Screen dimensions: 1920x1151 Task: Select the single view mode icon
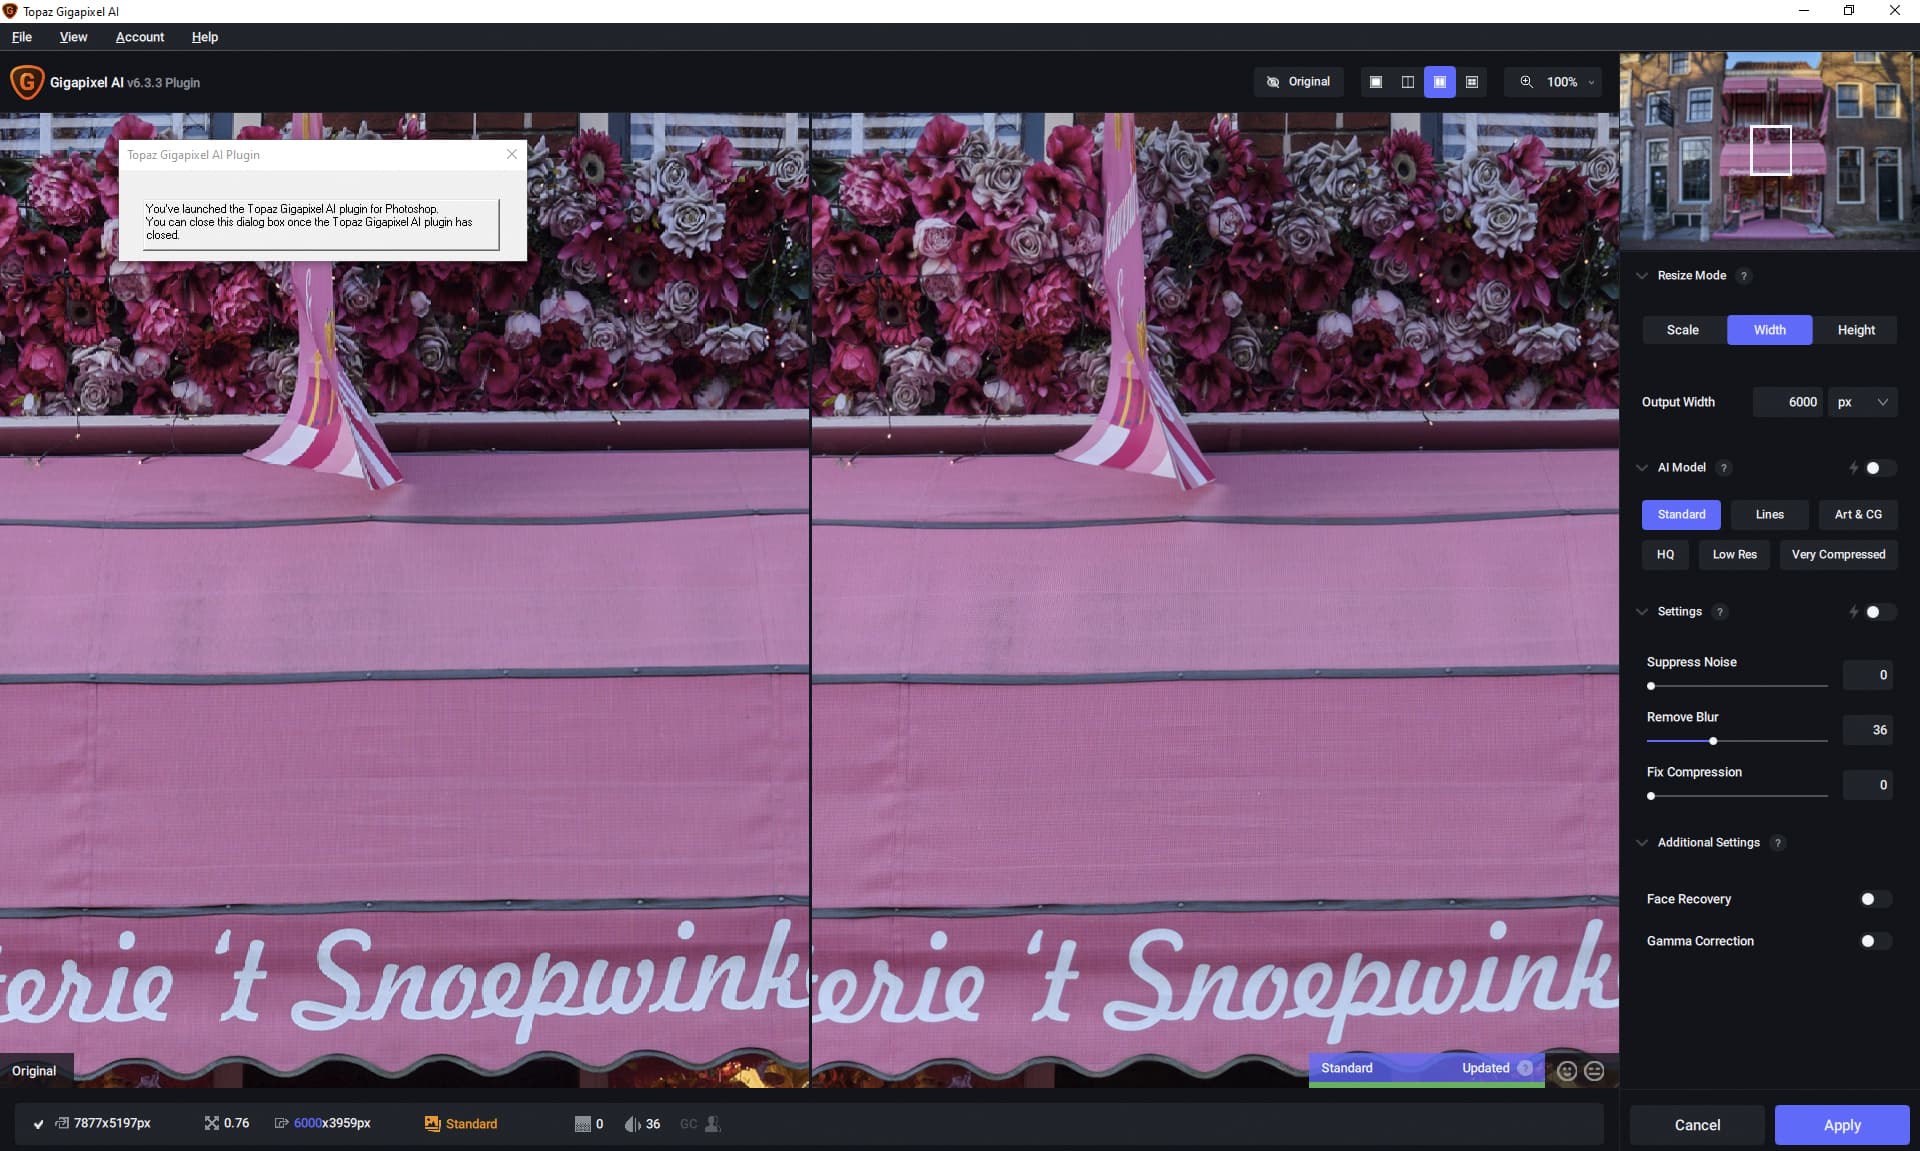(1375, 82)
